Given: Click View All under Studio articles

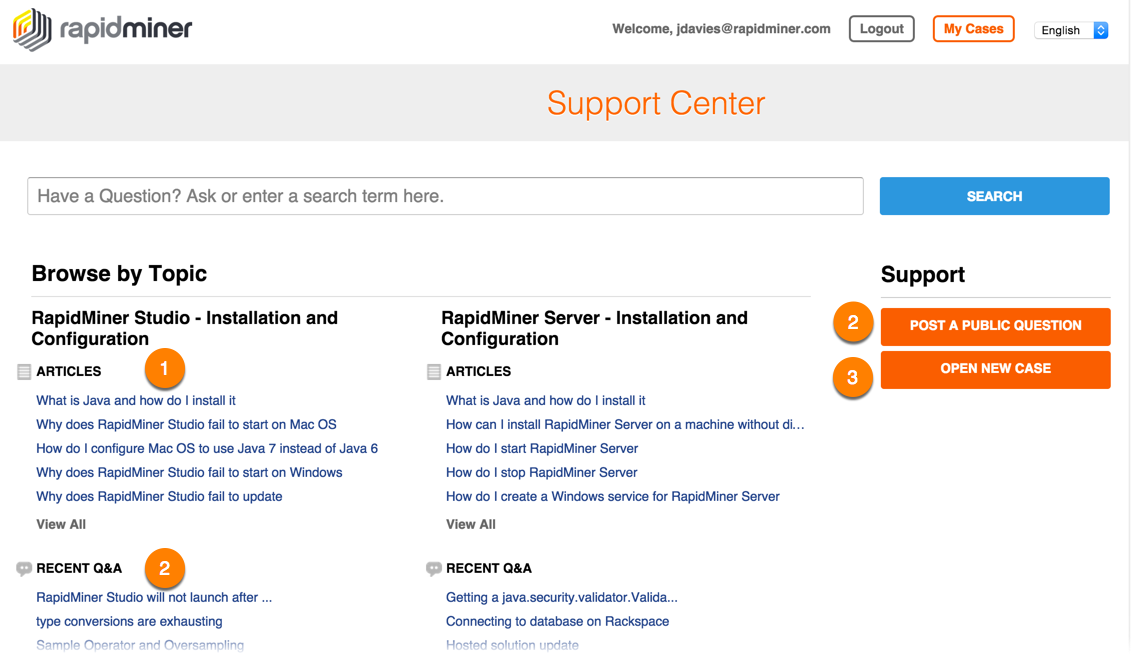Looking at the screenshot, I should click(61, 524).
